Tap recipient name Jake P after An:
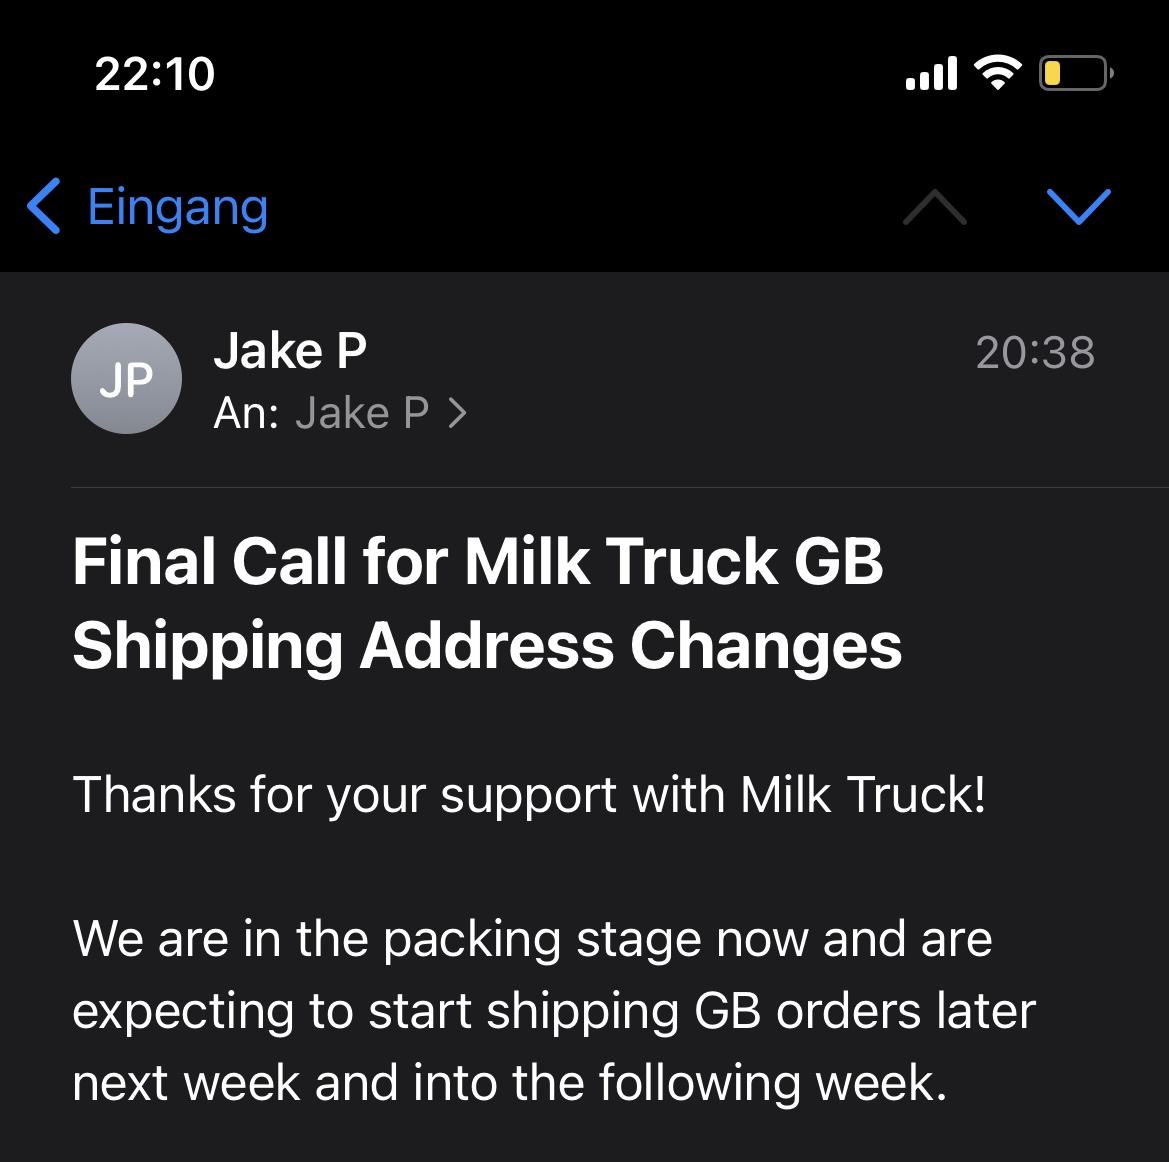The width and height of the screenshot is (1169, 1162). (362, 413)
